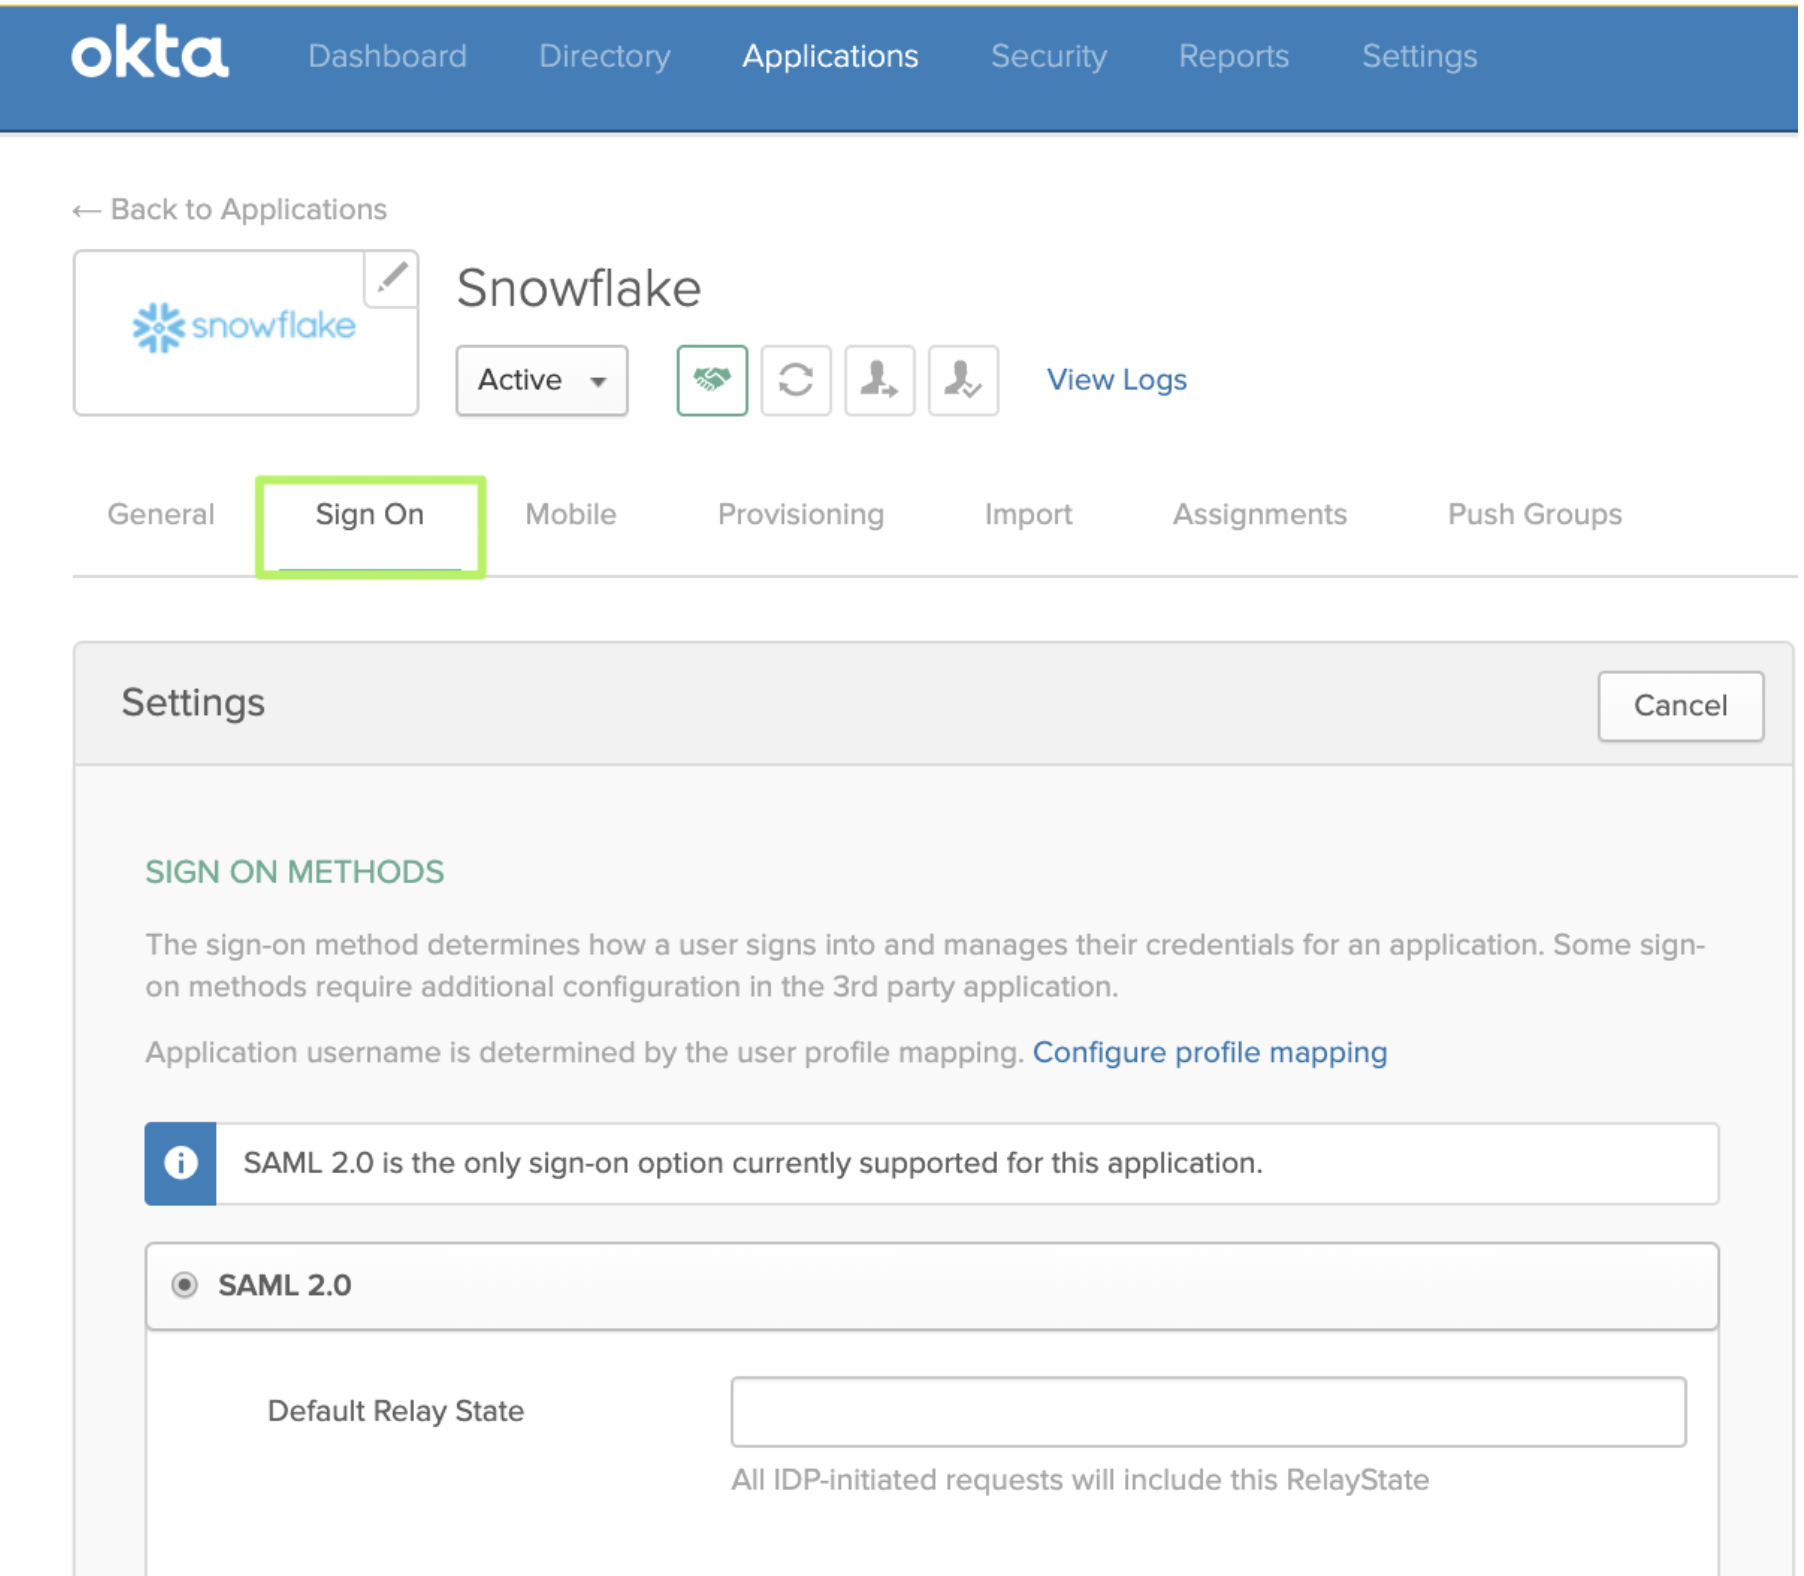This screenshot has height=1576, width=1804.
Task: Open the Assignments tab
Action: [x=1259, y=514]
